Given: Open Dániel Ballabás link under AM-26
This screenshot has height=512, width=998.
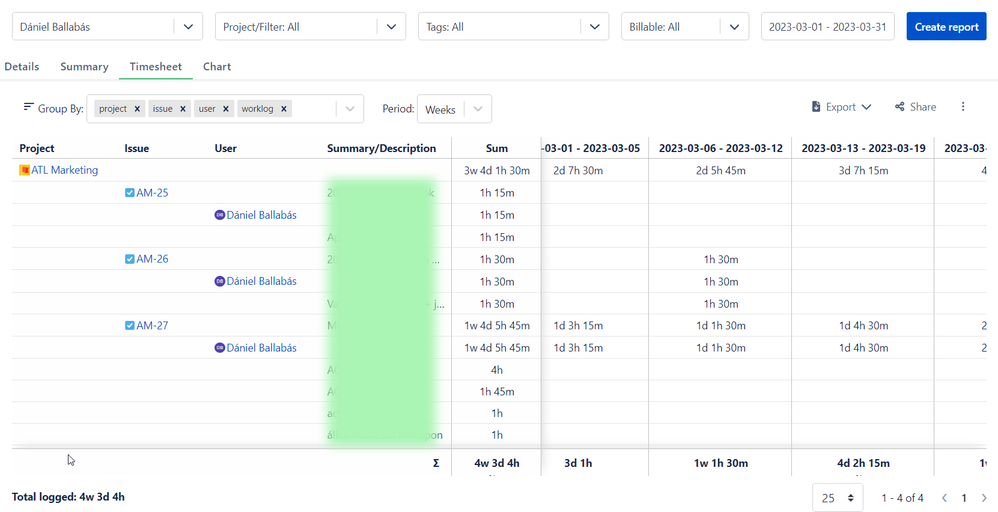Looking at the screenshot, I should pos(262,281).
